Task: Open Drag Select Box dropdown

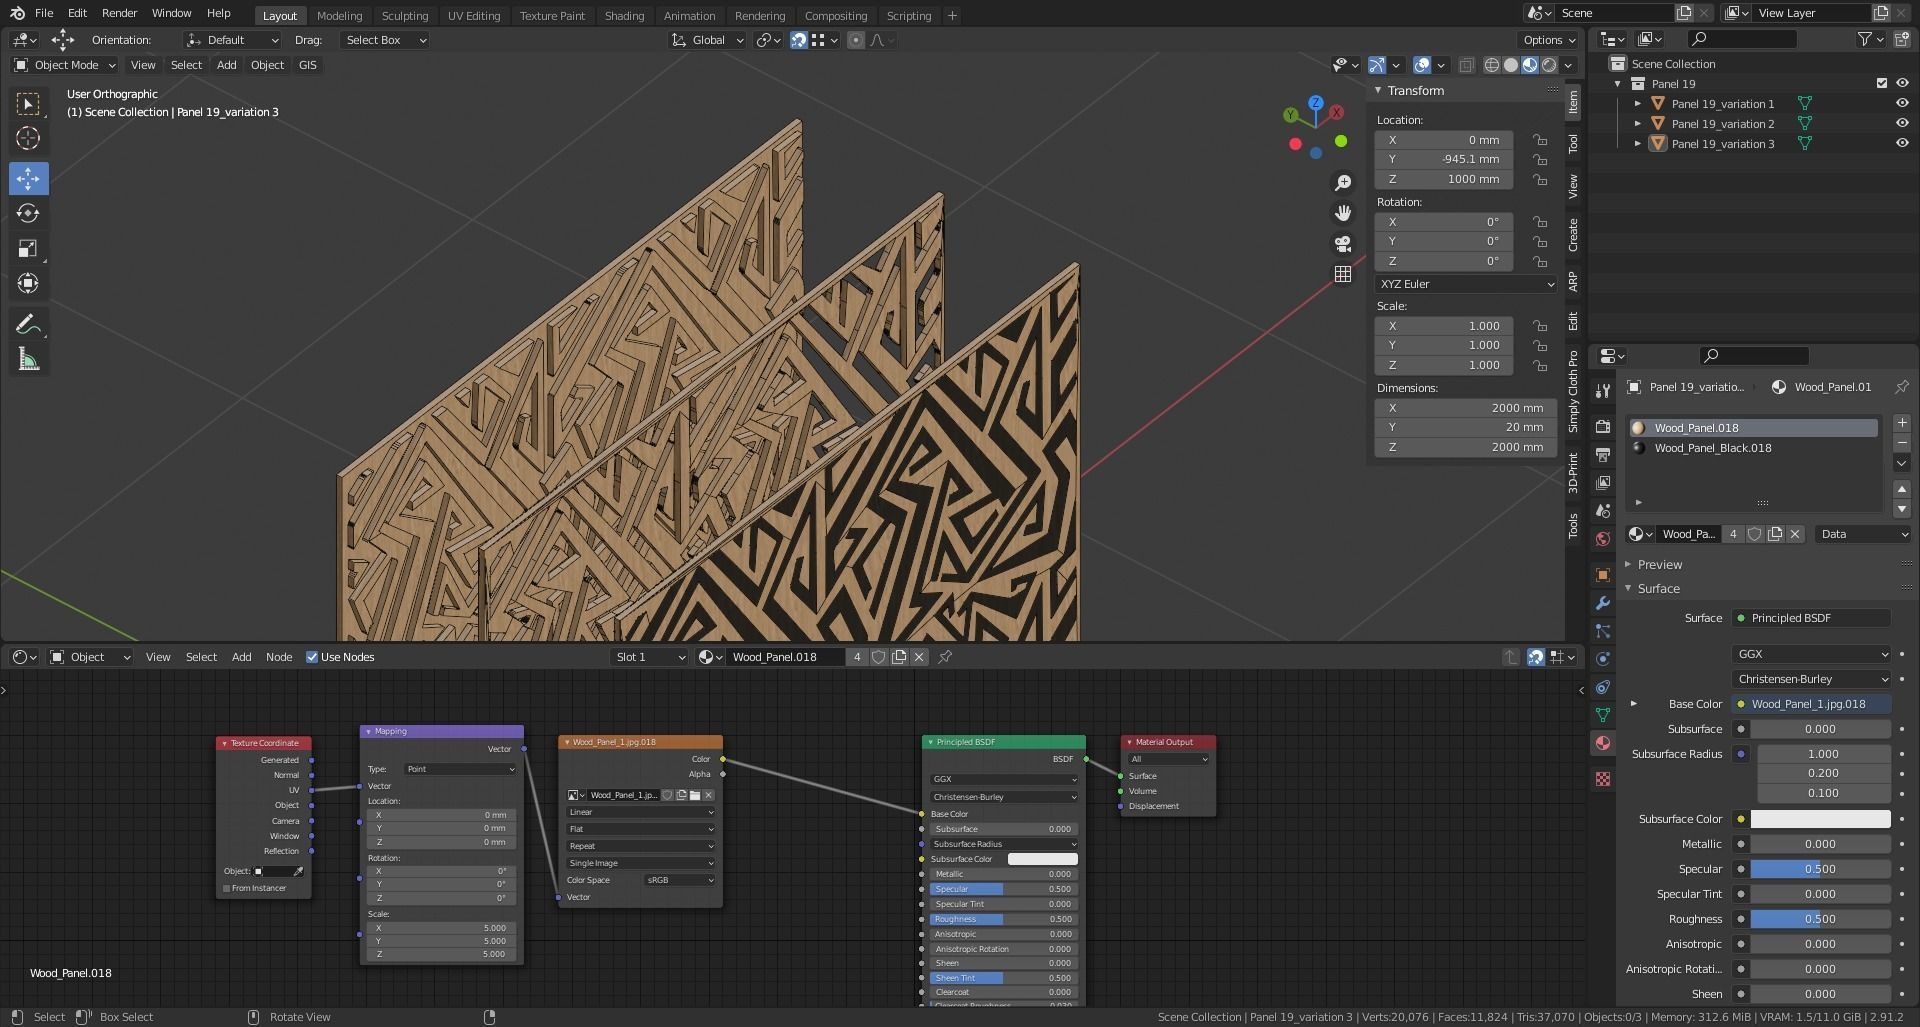Action: (384, 40)
